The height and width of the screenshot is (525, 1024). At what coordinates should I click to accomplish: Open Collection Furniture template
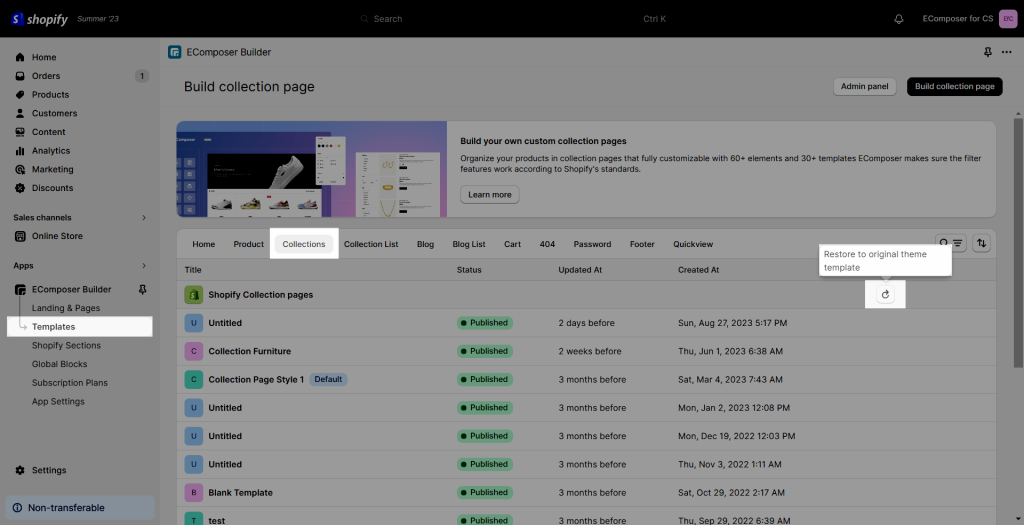249,351
